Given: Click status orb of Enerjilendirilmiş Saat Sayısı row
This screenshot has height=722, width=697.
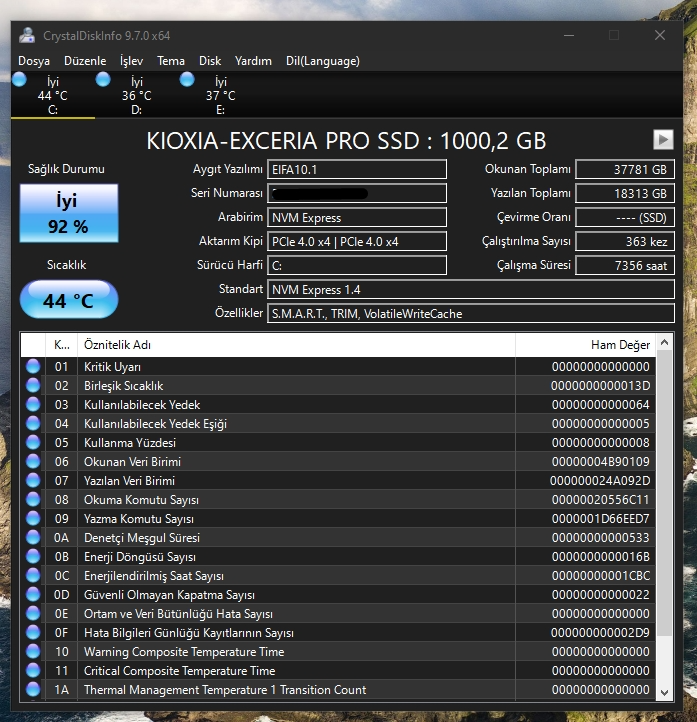Looking at the screenshot, I should coord(33,576).
